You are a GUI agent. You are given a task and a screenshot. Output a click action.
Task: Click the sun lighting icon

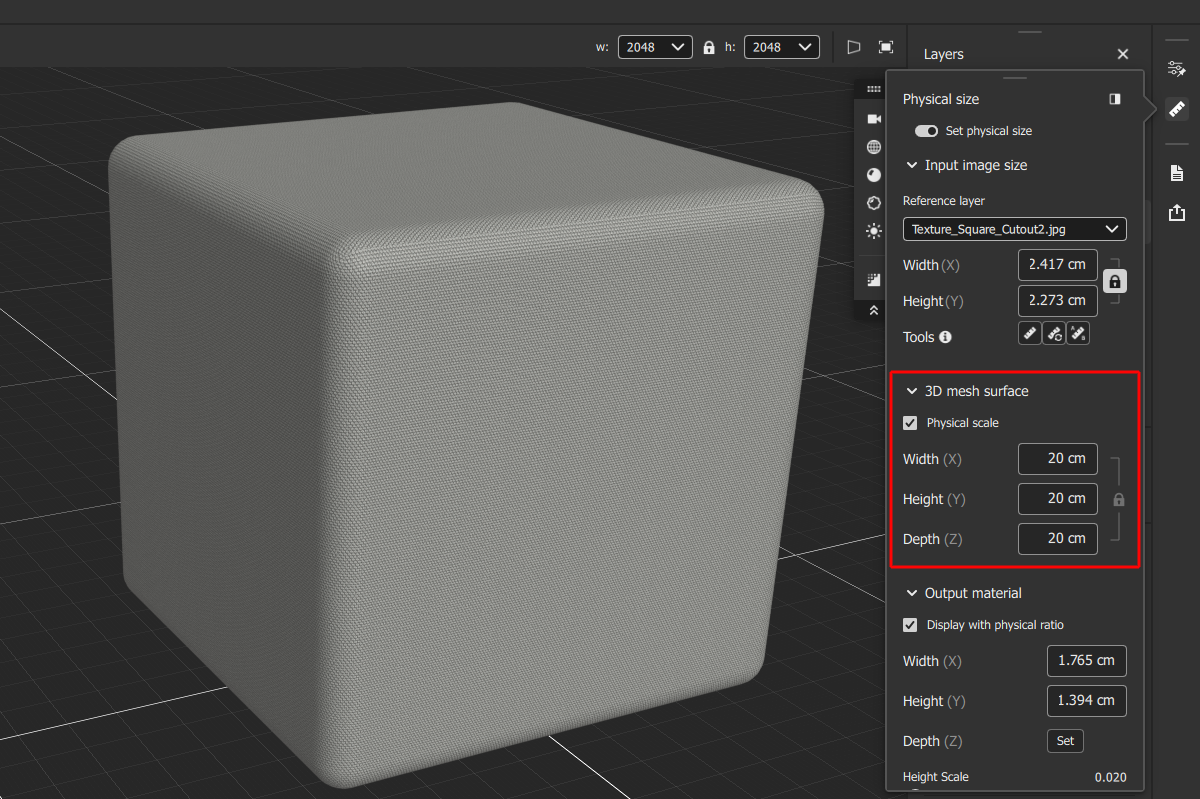[x=874, y=231]
